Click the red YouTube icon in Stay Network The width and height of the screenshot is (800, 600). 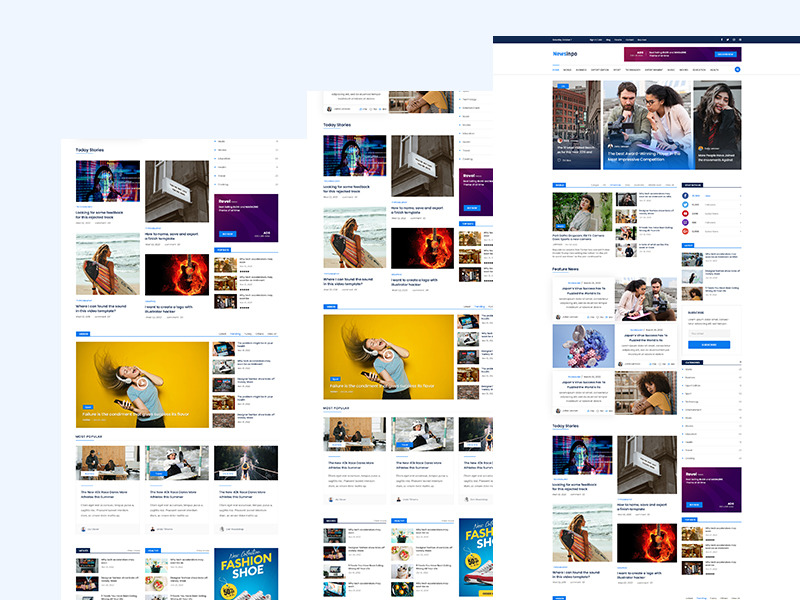(686, 214)
